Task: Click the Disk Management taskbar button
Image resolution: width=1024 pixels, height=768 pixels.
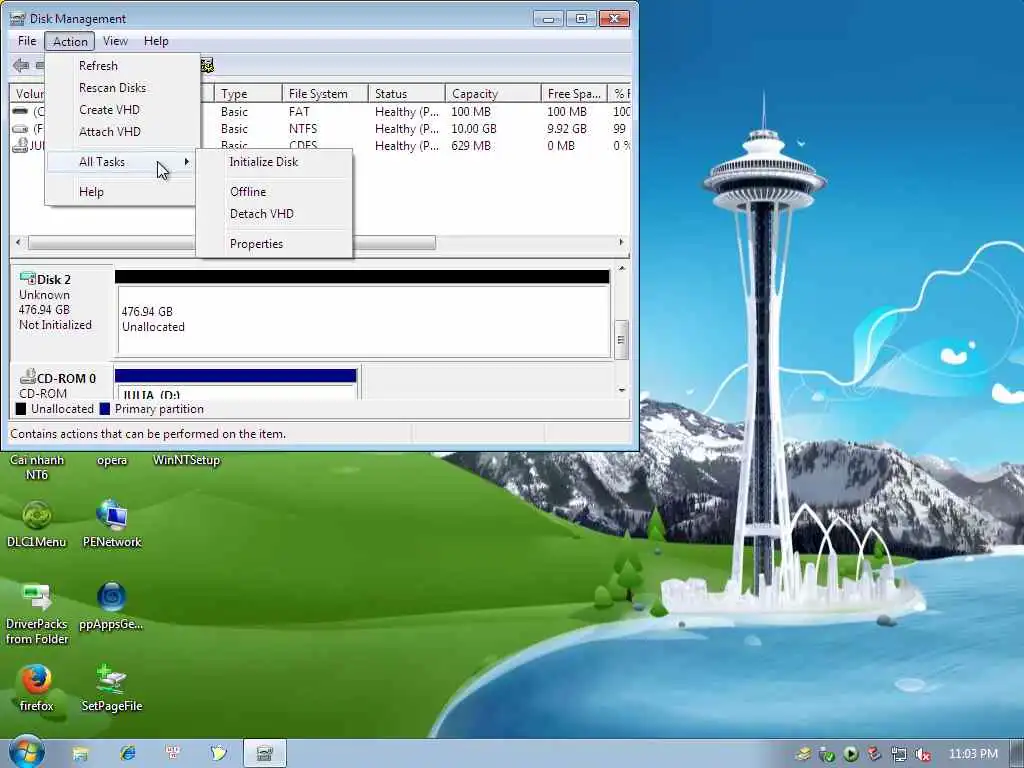Action: click(x=265, y=754)
